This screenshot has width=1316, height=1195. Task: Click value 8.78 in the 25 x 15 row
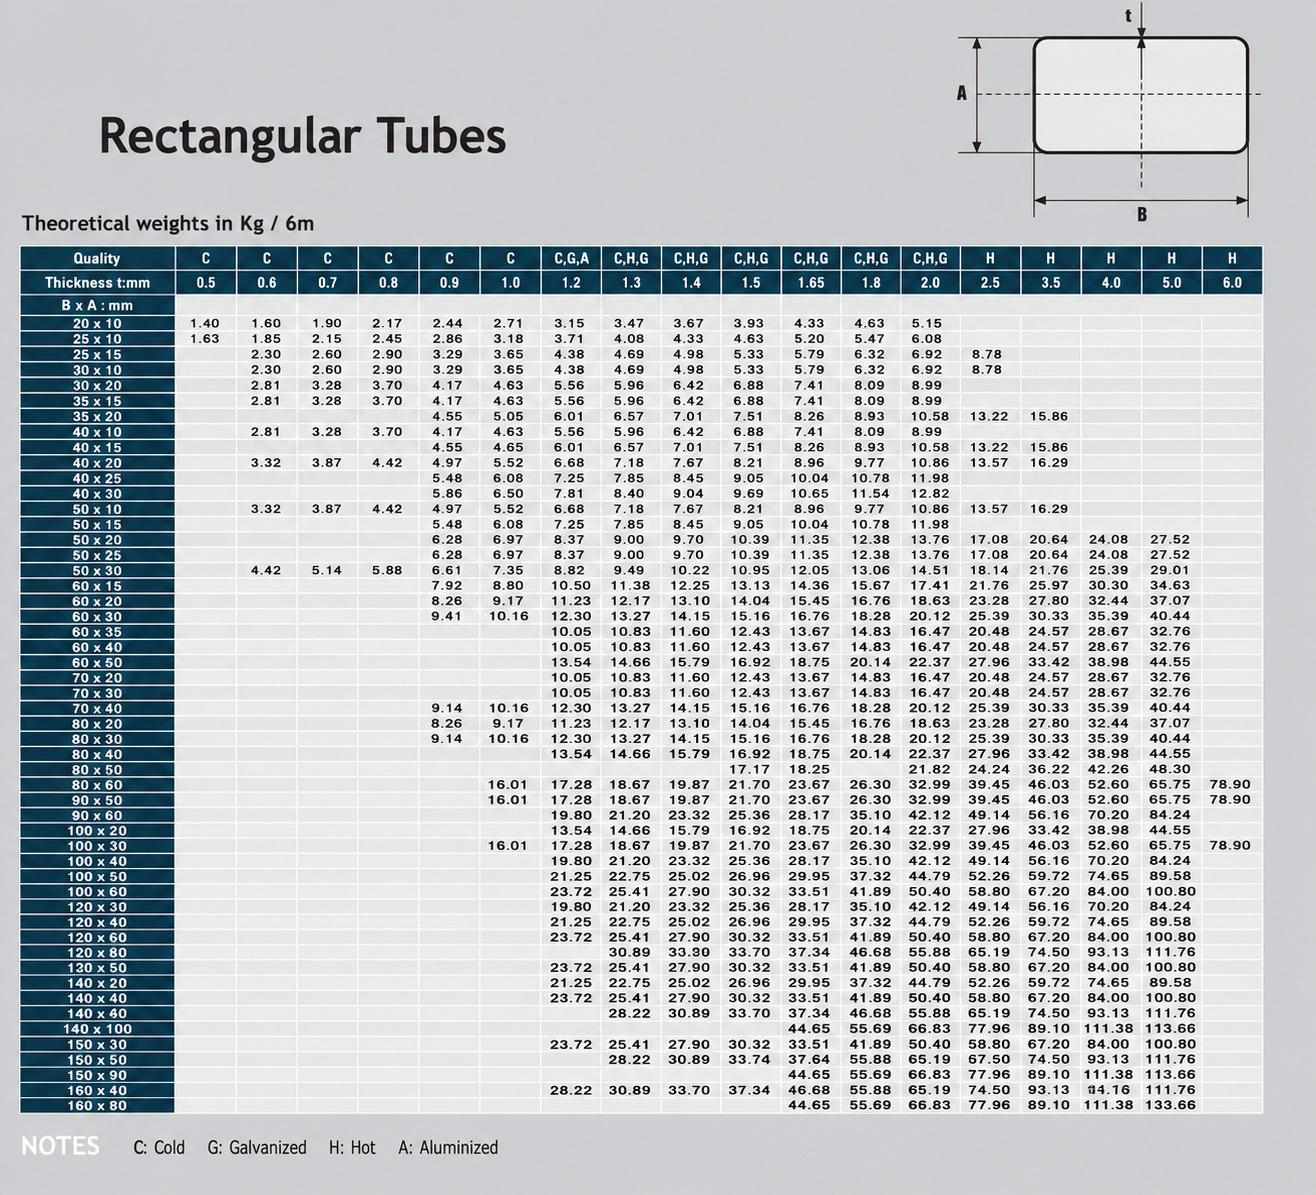(x=987, y=354)
